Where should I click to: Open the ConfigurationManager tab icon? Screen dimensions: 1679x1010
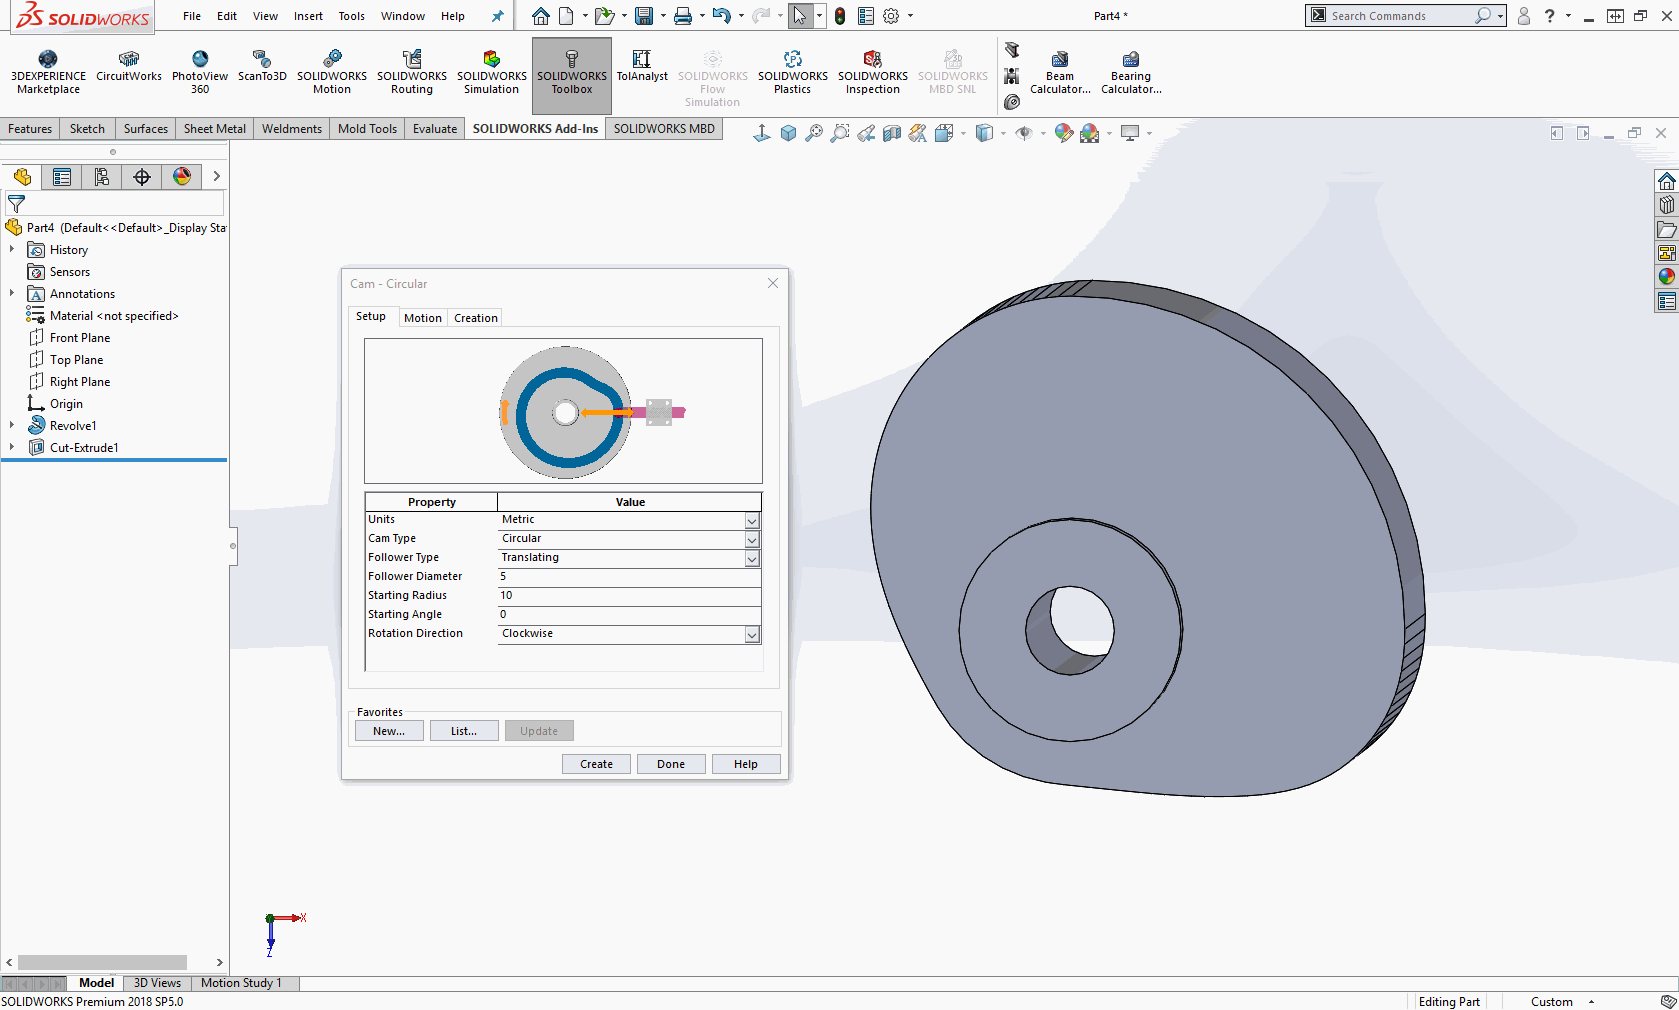click(x=101, y=177)
